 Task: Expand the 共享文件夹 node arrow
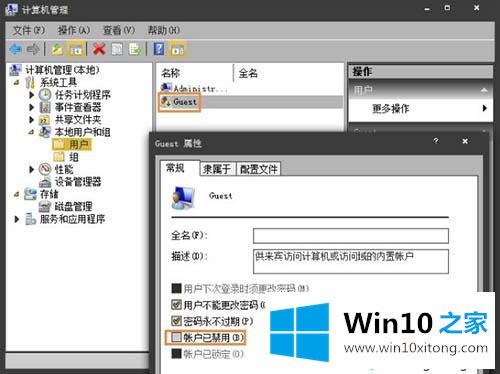point(32,119)
